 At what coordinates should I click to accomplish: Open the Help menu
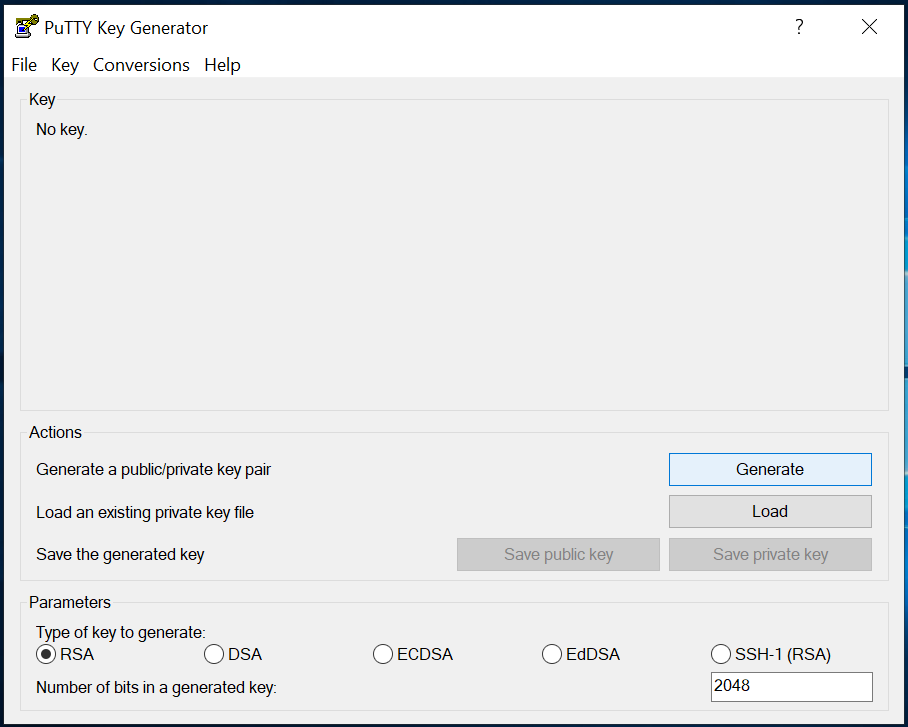pyautogui.click(x=222, y=65)
